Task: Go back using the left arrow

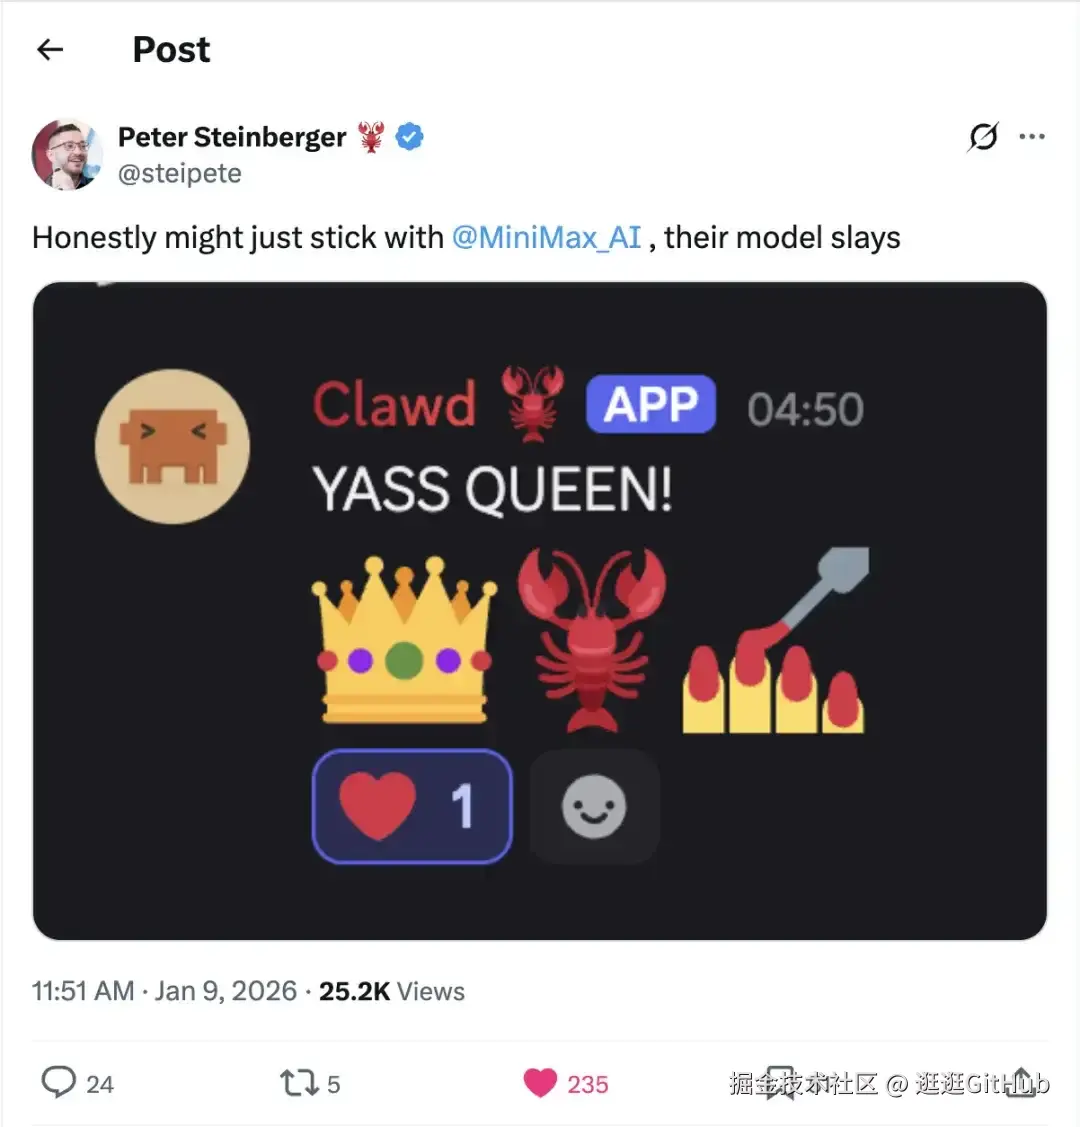Action: coord(50,50)
